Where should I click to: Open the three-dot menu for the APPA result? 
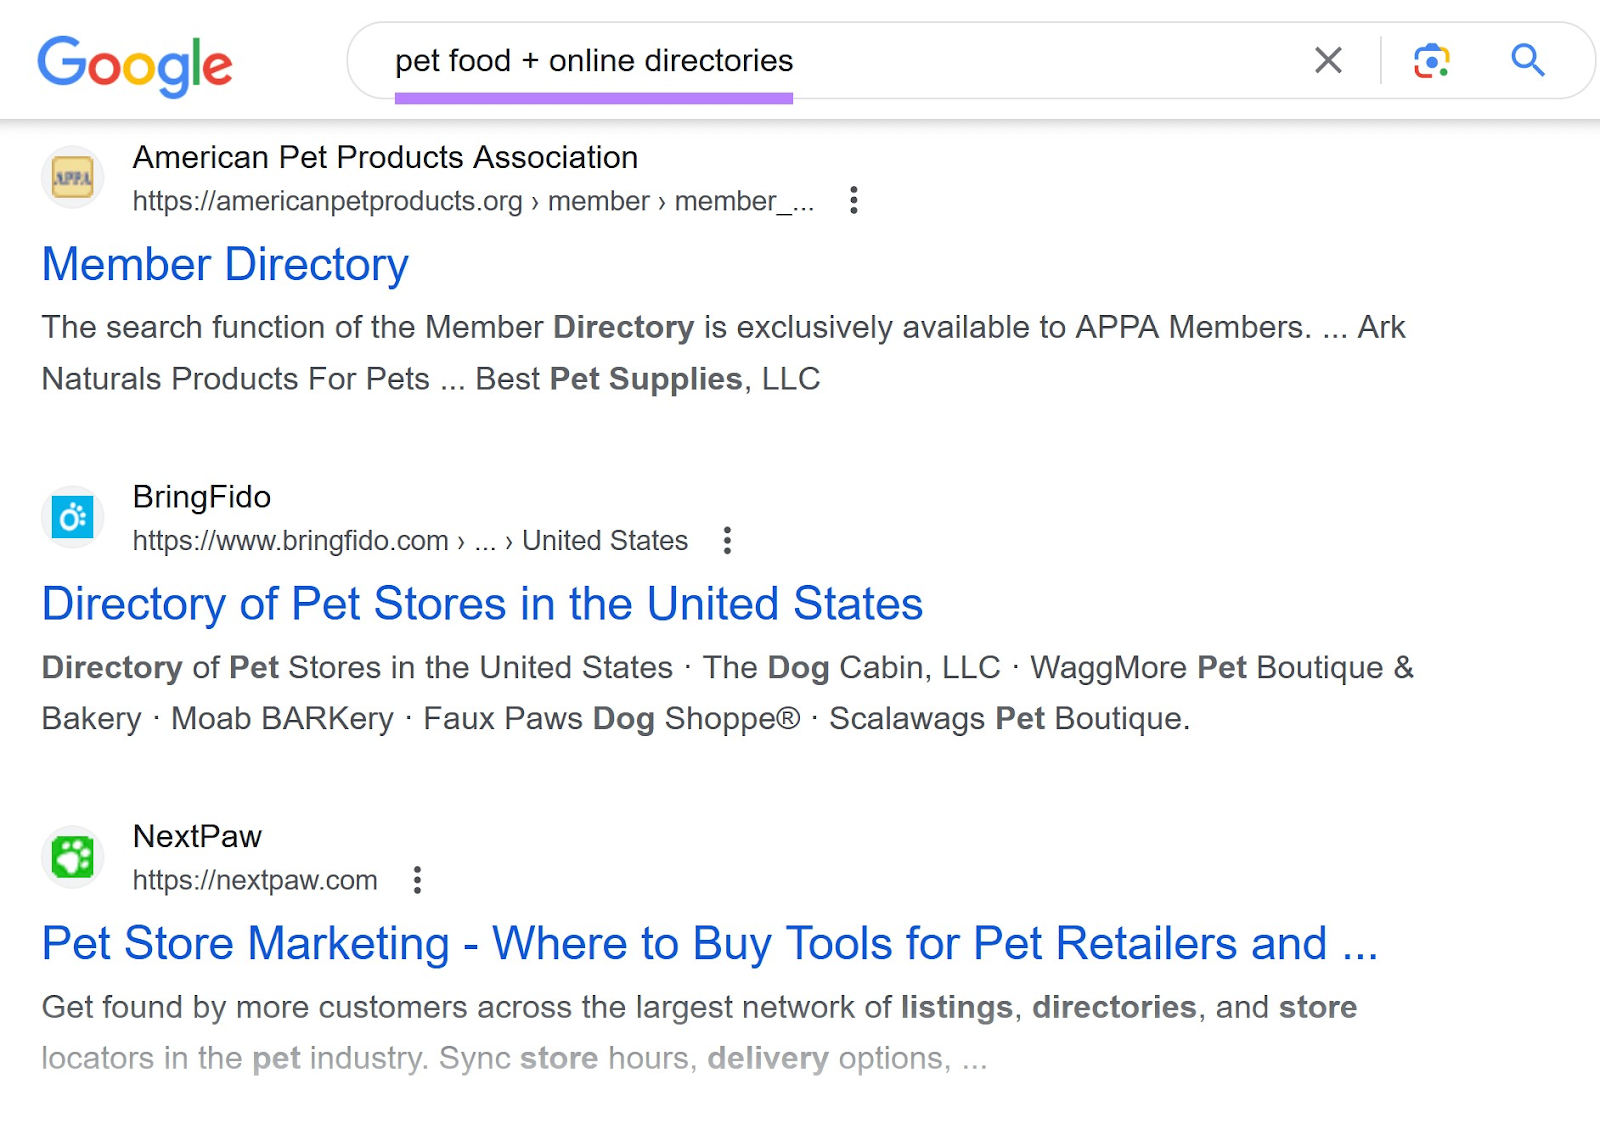click(854, 200)
